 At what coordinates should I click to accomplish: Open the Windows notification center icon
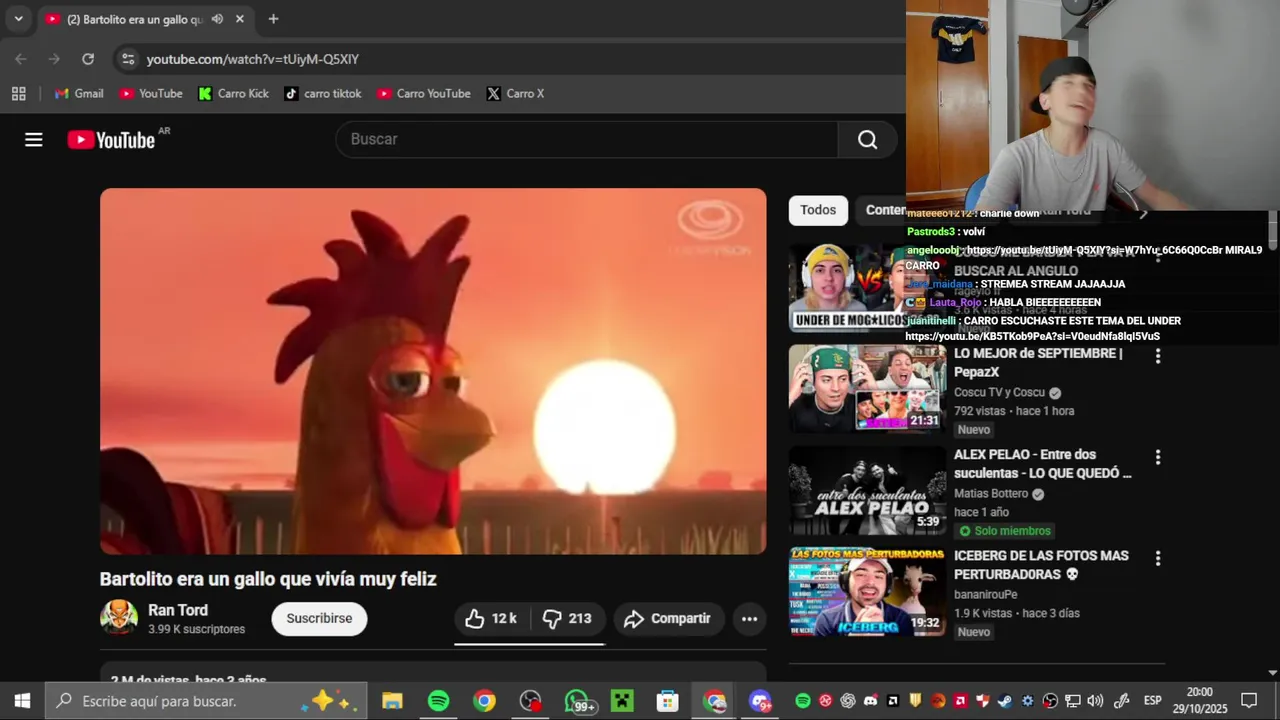[x=1249, y=701]
